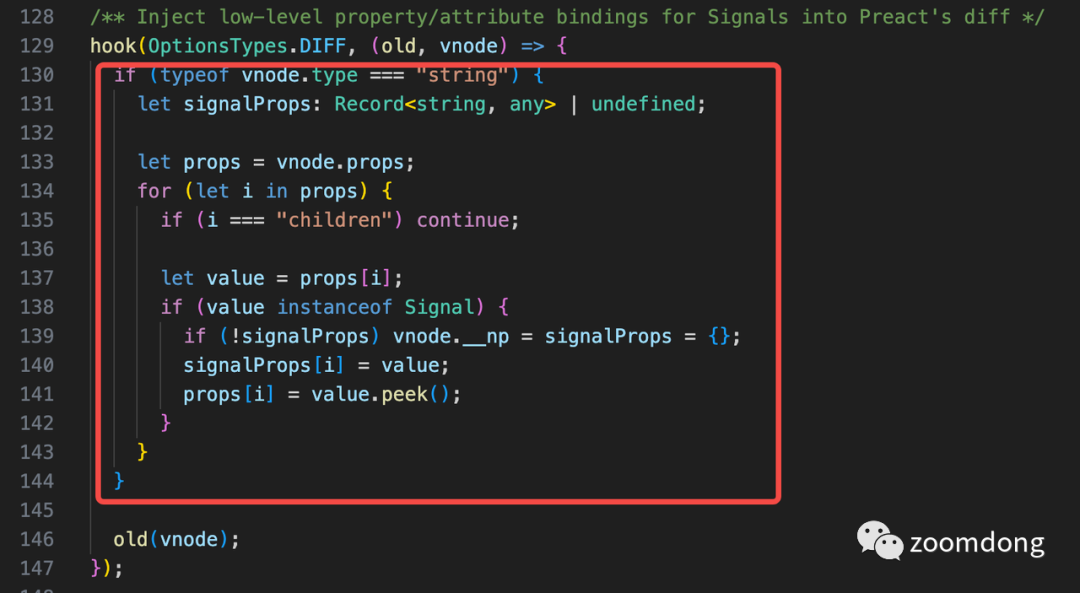Click the OptionsTypes identifier on line 129
The width and height of the screenshot is (1080, 593).
(218, 46)
